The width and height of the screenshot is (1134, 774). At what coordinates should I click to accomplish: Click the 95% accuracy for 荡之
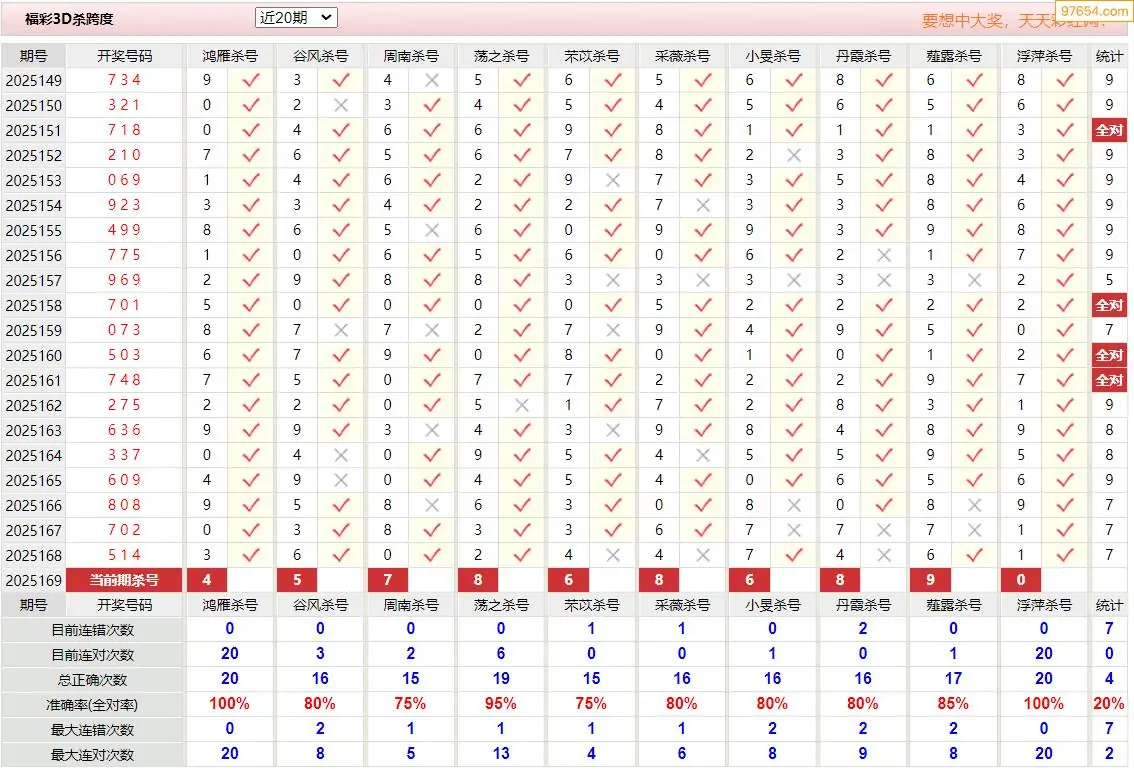(x=500, y=704)
